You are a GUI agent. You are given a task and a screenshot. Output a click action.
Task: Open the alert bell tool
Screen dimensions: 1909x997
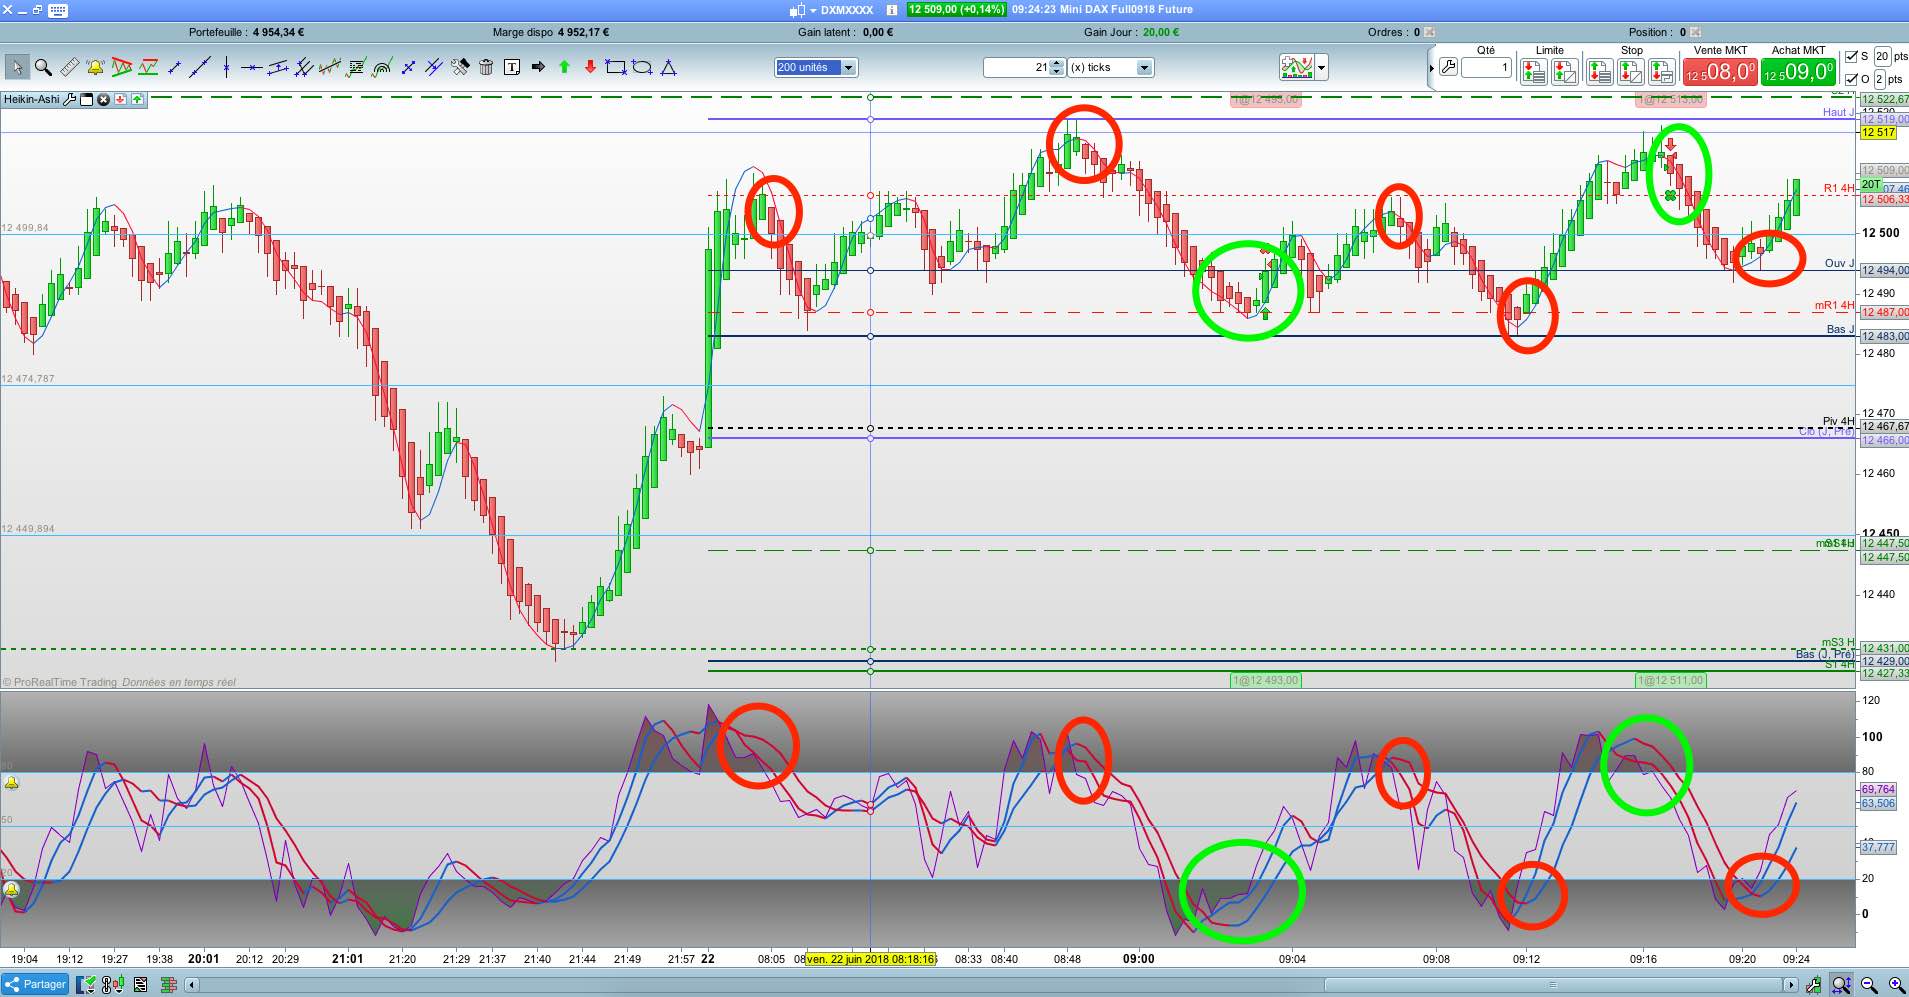point(95,67)
